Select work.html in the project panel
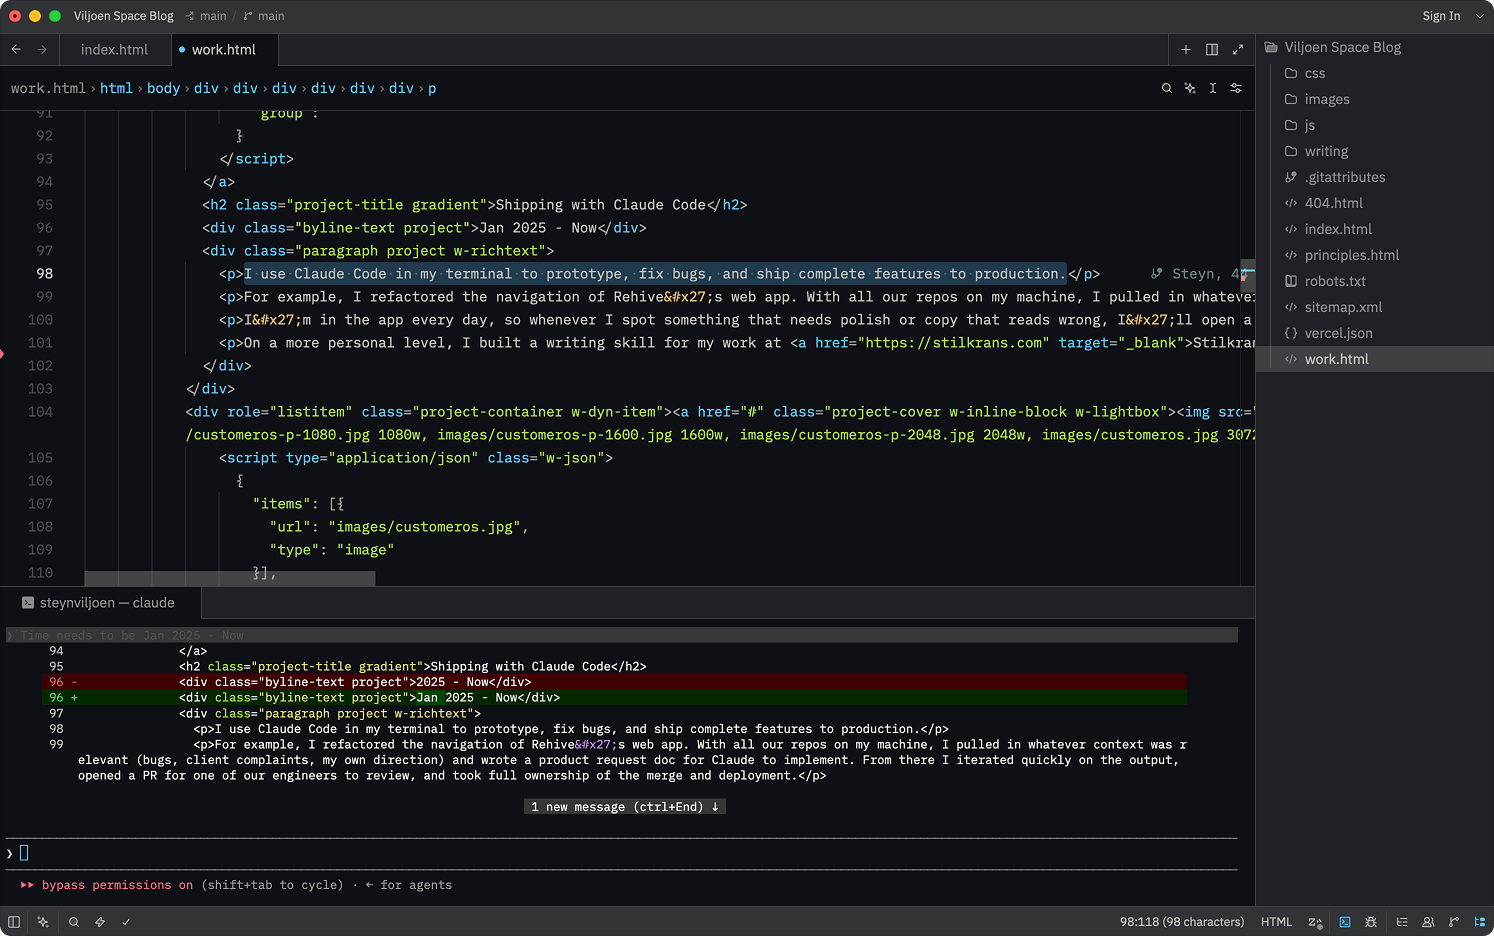The width and height of the screenshot is (1494, 936). tap(1375, 359)
